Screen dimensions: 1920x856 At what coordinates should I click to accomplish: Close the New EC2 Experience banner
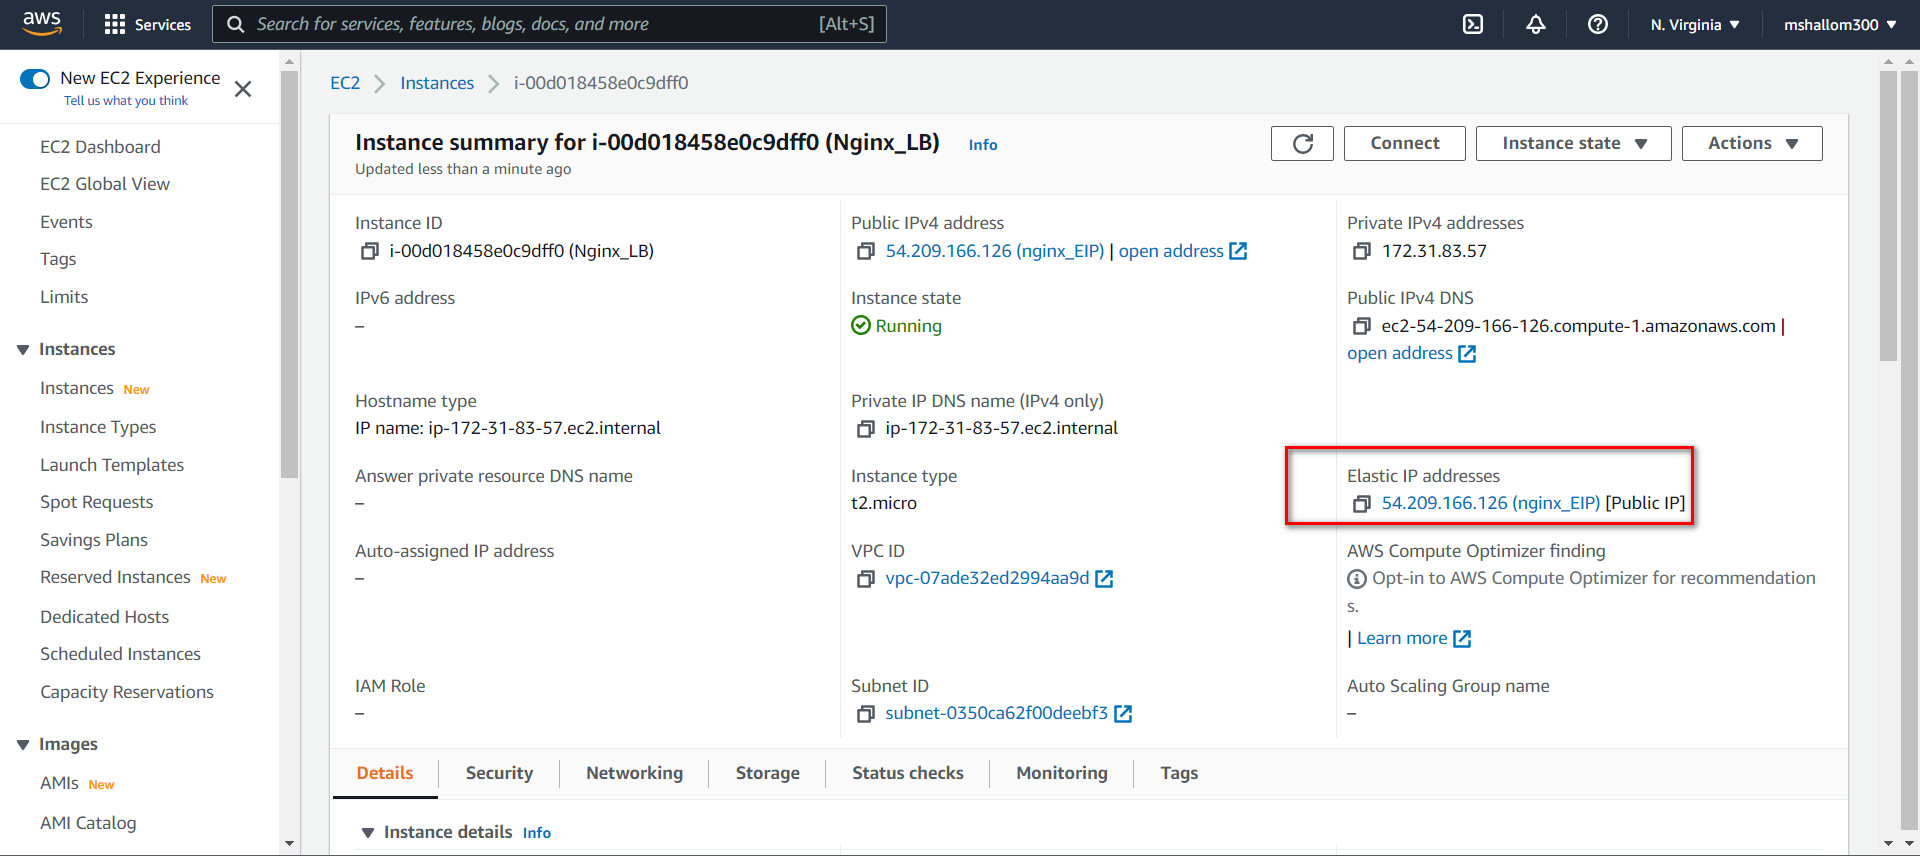(242, 89)
